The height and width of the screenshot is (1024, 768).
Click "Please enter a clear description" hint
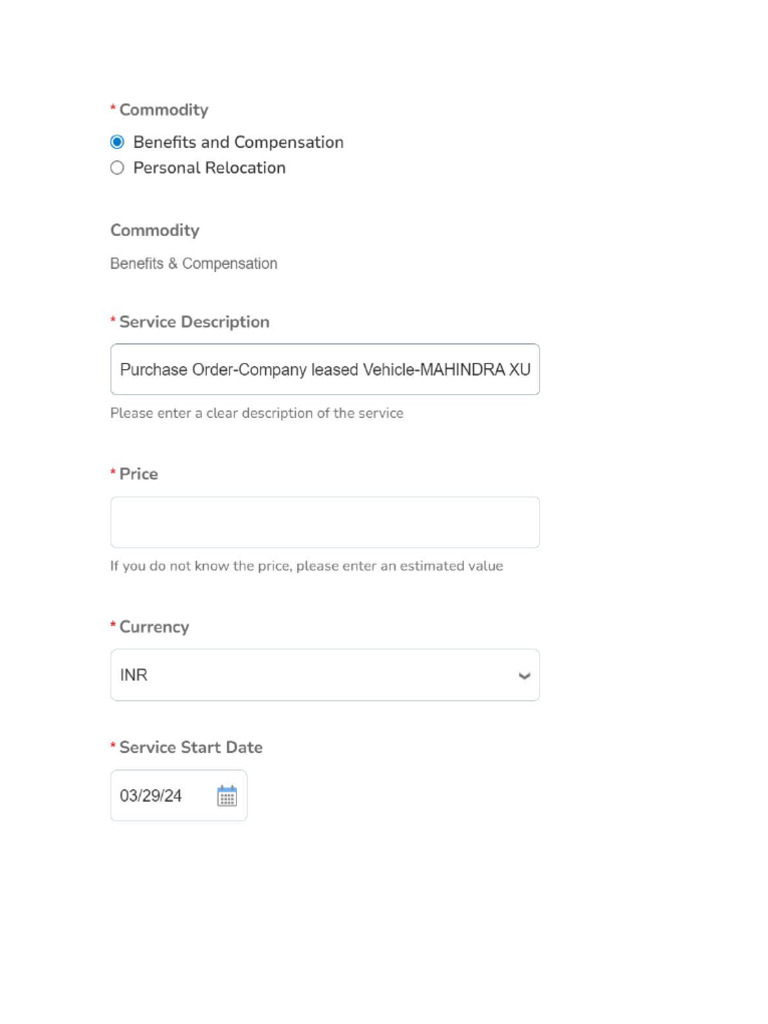256,413
